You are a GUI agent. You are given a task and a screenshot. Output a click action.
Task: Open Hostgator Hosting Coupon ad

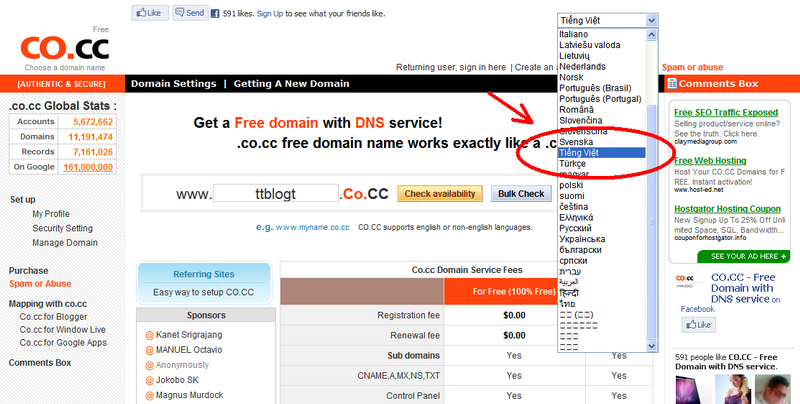727,209
